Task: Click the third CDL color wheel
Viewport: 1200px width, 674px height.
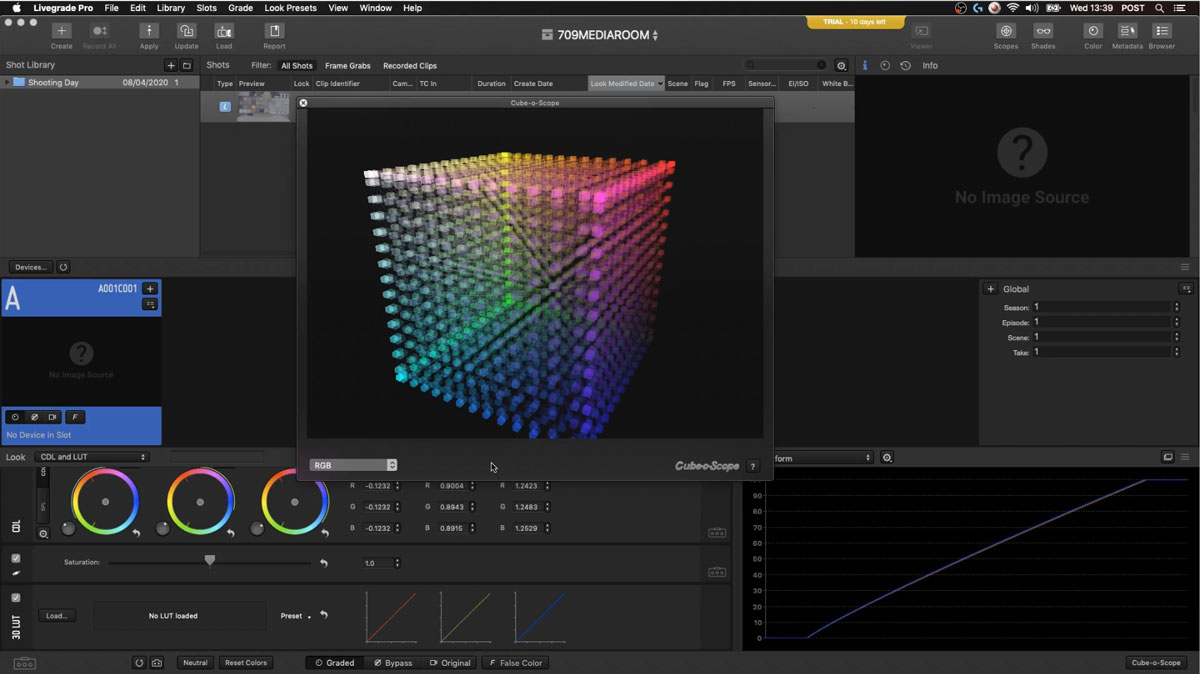Action: (295, 502)
